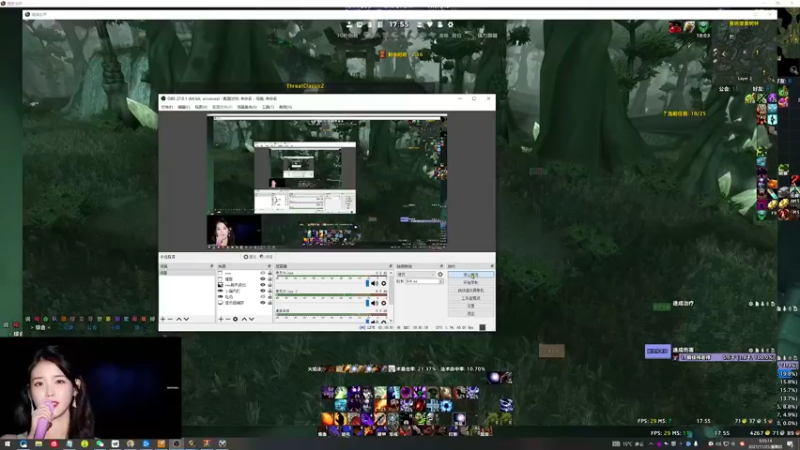The image size is (800, 450).
Task: Click the highlighted streaming button in Controls
Action: click(471, 274)
